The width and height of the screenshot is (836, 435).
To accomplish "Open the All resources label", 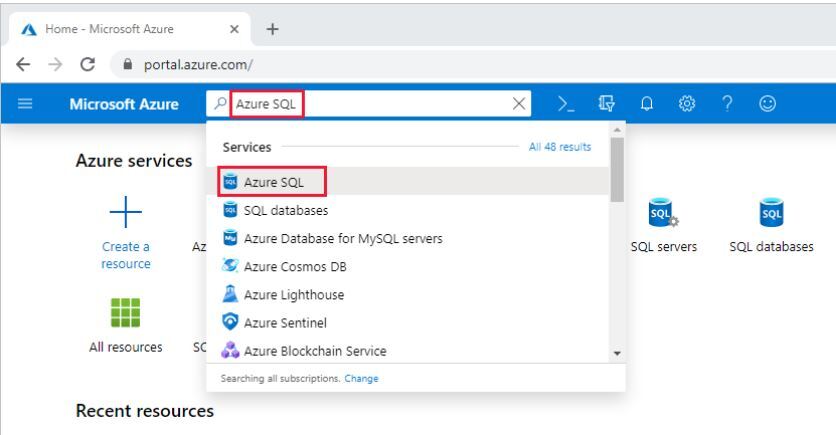I will (125, 347).
